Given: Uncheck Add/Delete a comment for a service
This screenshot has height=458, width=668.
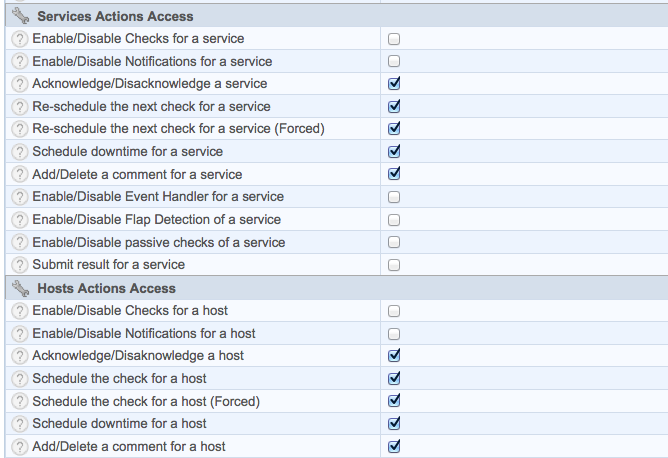Looking at the screenshot, I should pos(394,174).
